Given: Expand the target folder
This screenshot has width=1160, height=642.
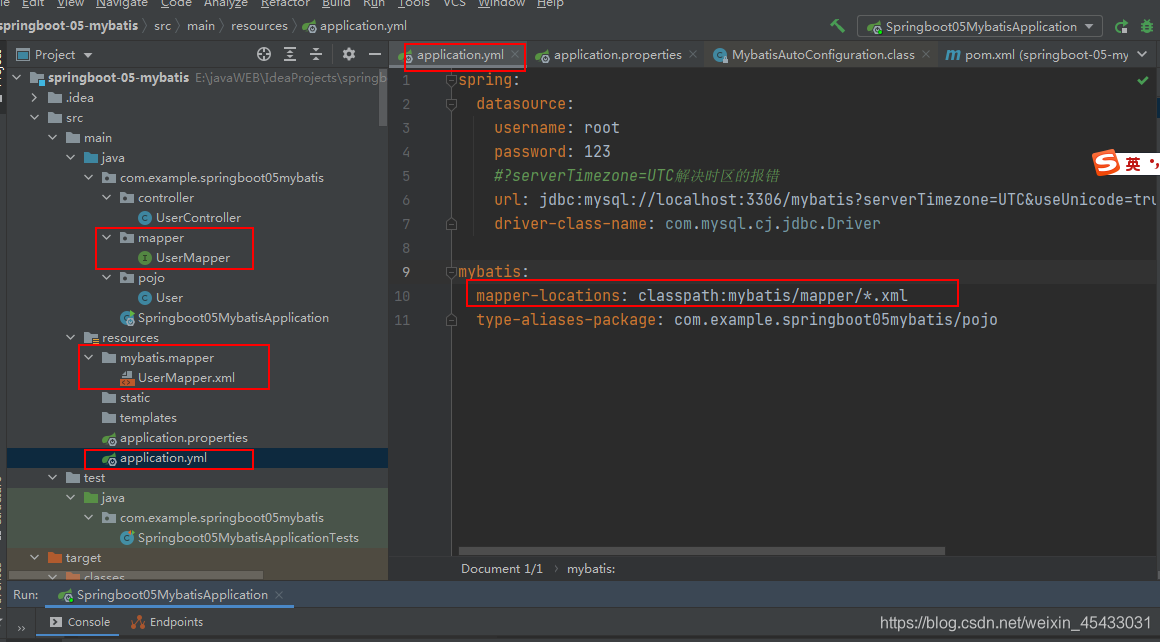Looking at the screenshot, I should [x=34, y=557].
